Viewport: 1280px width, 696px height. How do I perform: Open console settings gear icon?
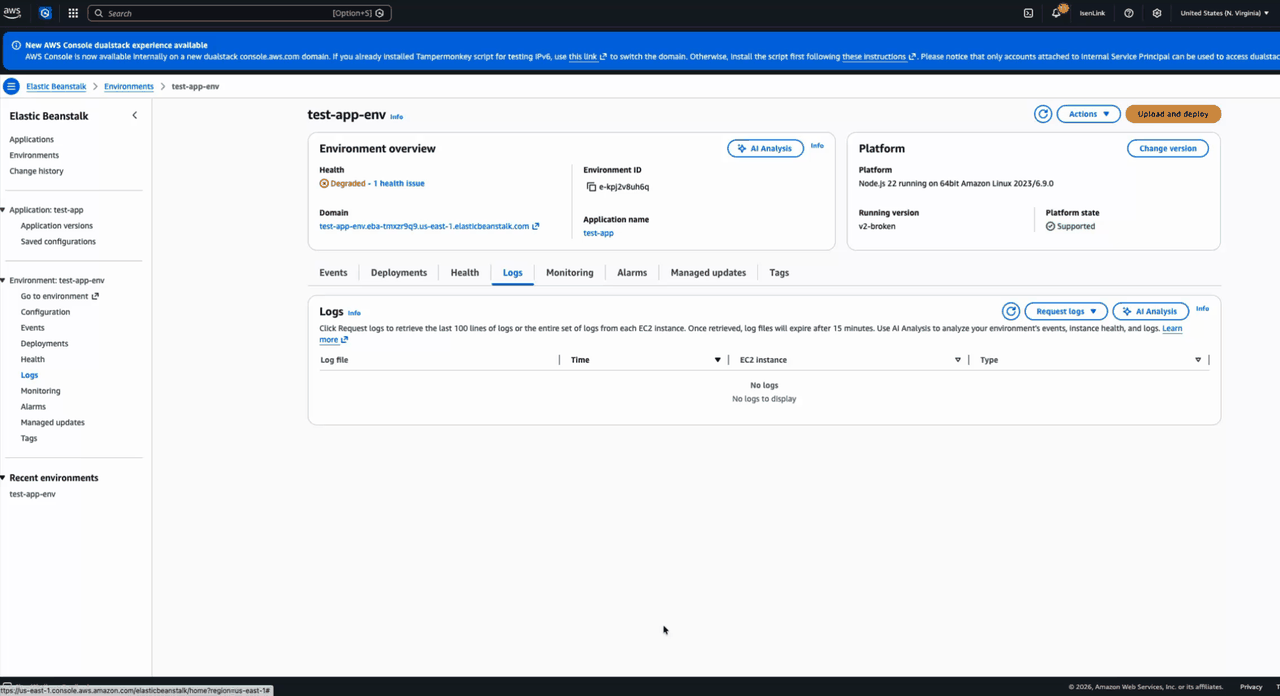pos(1157,13)
